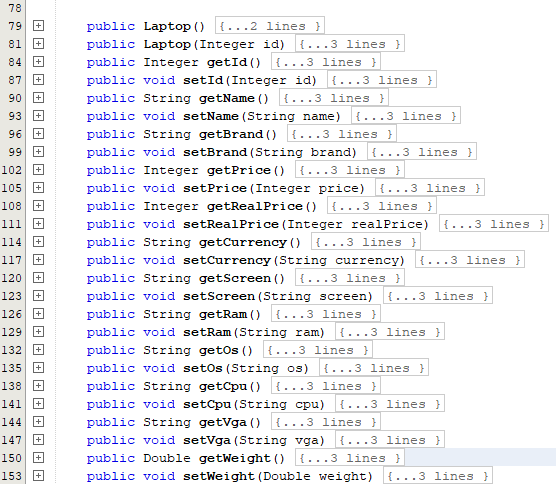Expand the plus box beside setBrand method
Image resolution: width=556 pixels, height=484 pixels.
click(x=38, y=152)
